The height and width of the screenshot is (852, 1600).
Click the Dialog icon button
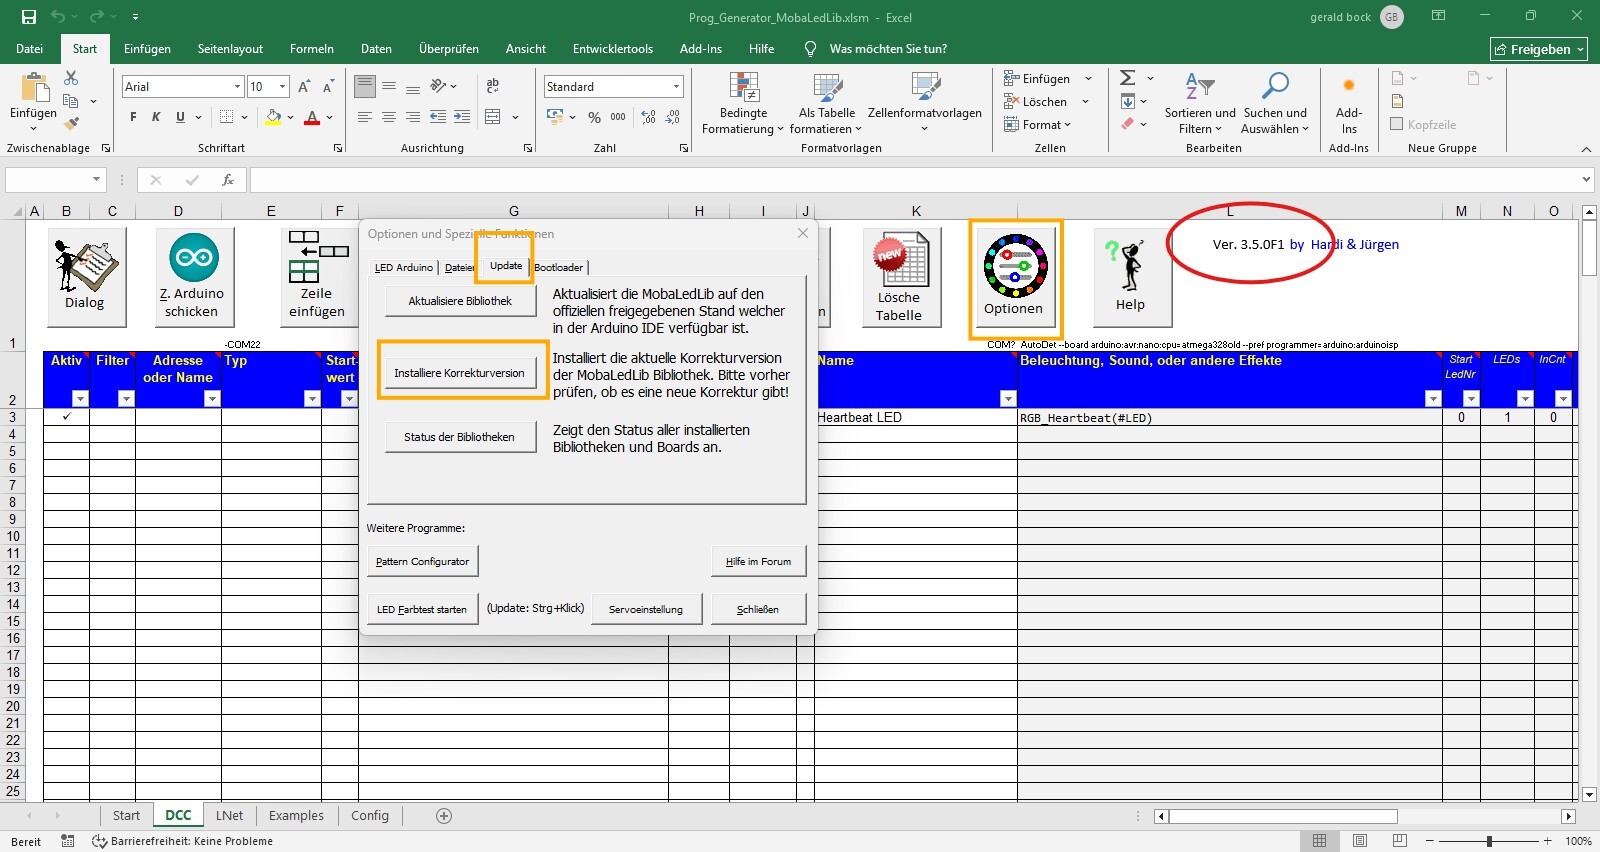click(x=86, y=276)
